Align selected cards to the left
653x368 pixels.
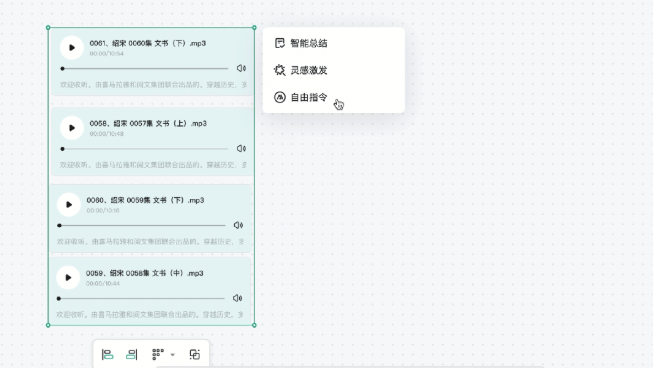[107, 354]
